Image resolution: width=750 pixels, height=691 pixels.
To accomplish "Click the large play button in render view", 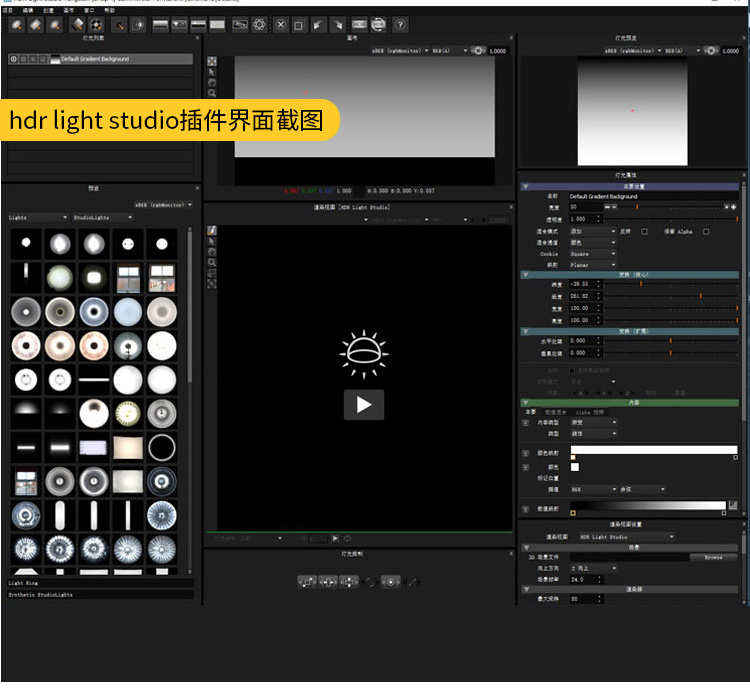I will (364, 405).
